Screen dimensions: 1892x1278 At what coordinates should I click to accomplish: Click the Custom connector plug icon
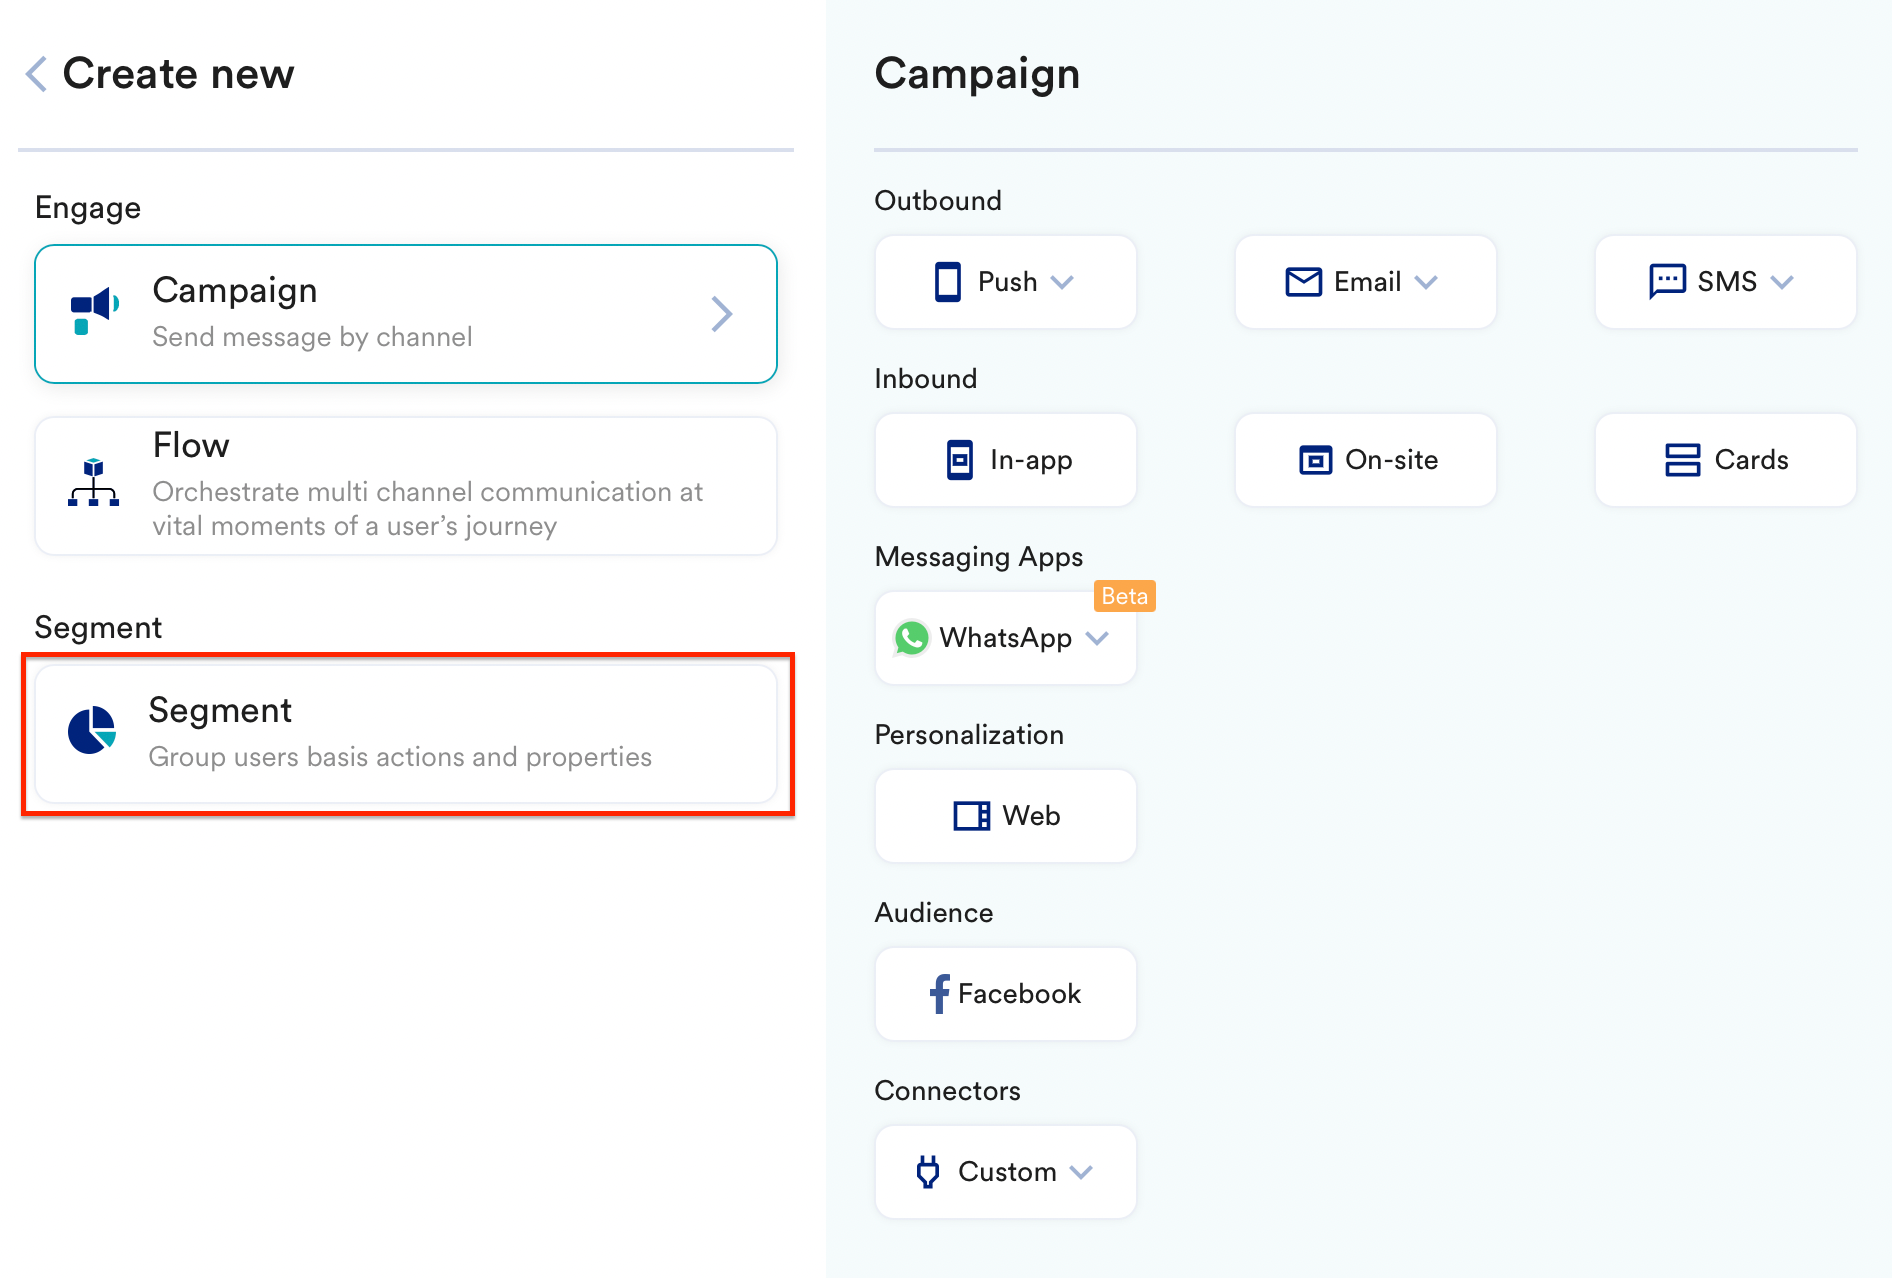(x=928, y=1172)
